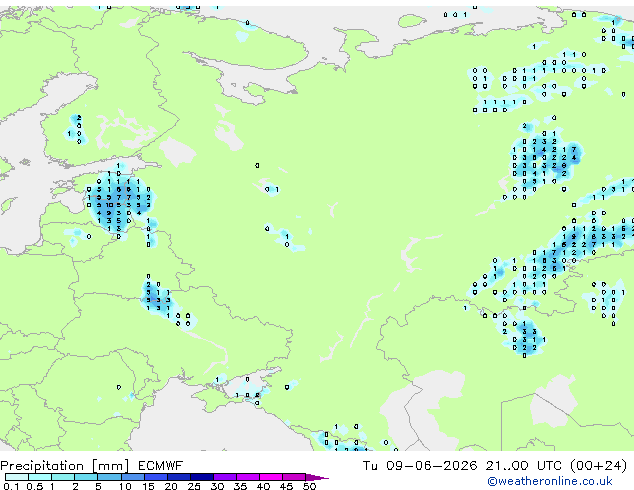Click the 'Tu 09-06-2026' date text

point(420,466)
